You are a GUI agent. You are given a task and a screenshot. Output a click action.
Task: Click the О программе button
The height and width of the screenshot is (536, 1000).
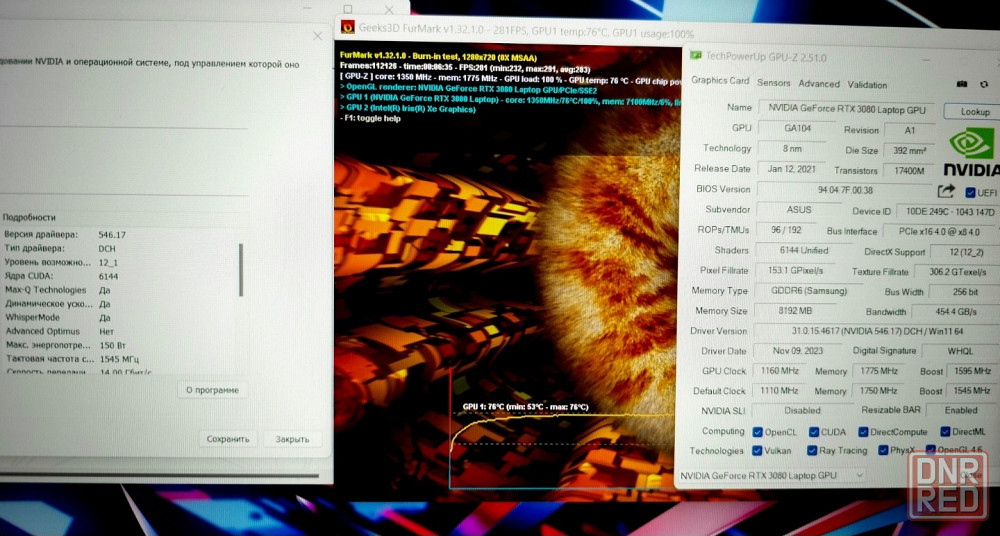pos(212,390)
